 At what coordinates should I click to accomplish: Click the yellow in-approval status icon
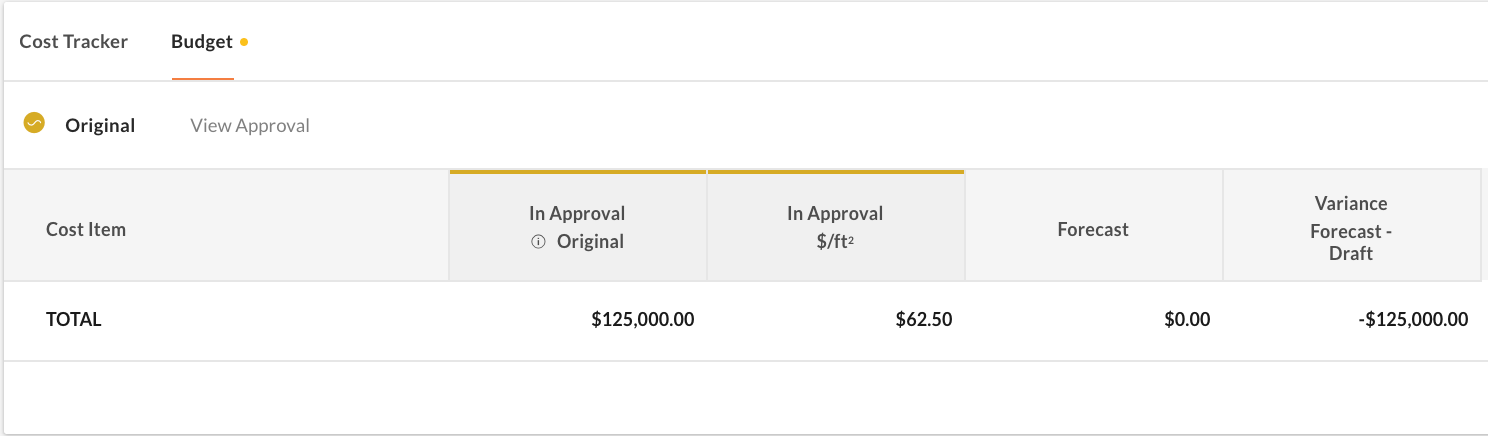pos(34,124)
